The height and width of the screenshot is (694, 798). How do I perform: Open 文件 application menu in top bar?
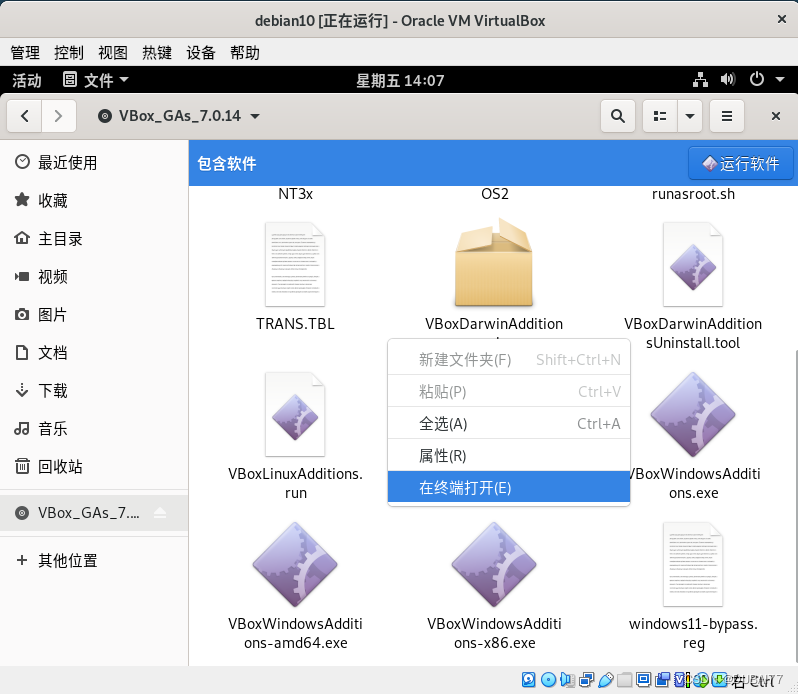pyautogui.click(x=96, y=80)
